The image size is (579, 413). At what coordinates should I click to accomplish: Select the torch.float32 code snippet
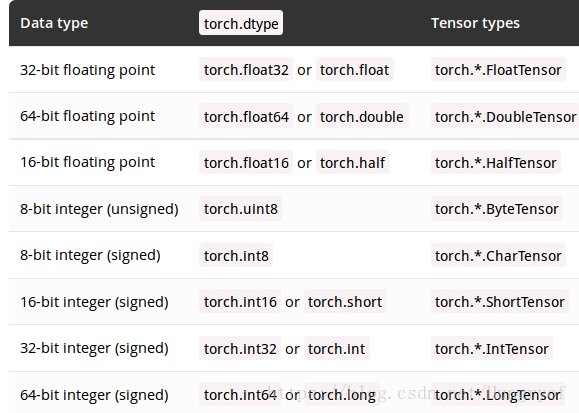click(x=246, y=69)
